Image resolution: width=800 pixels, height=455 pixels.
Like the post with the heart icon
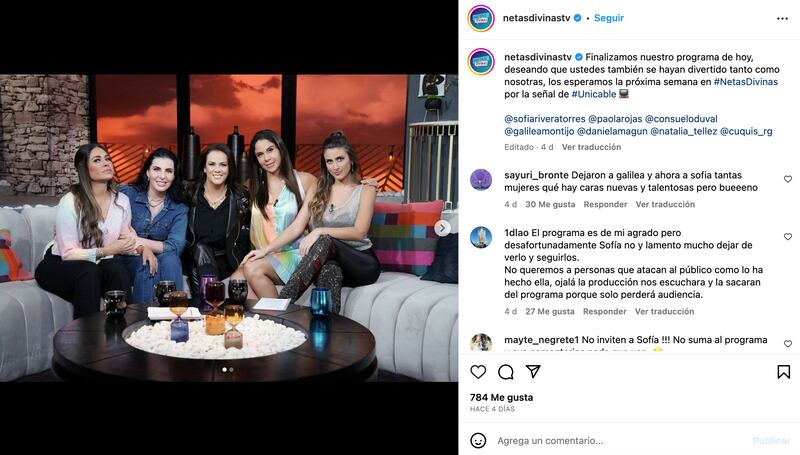pos(478,372)
